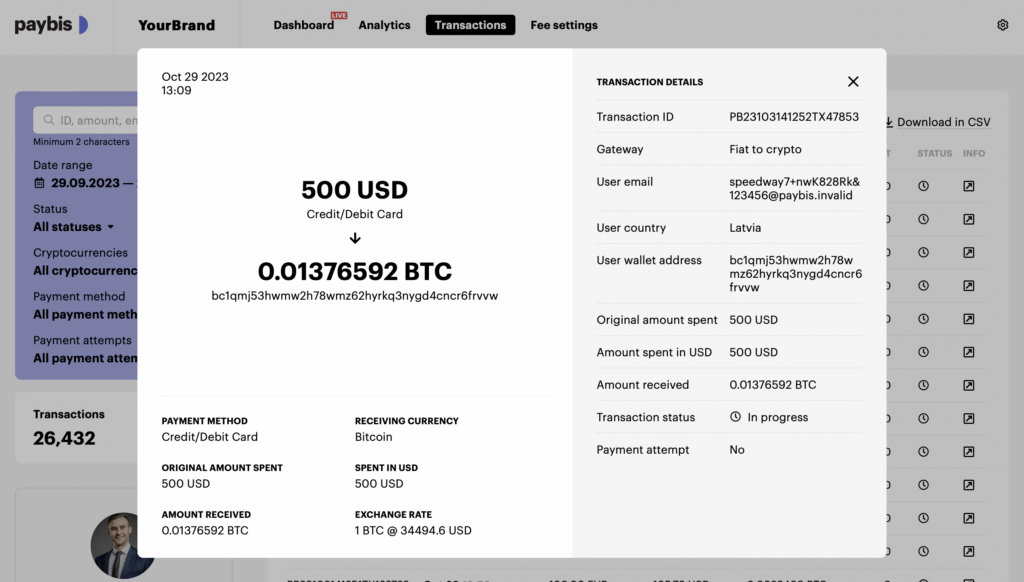Screen dimensions: 1024x582
Task: Switch to the Analytics tab
Action: click(x=384, y=25)
